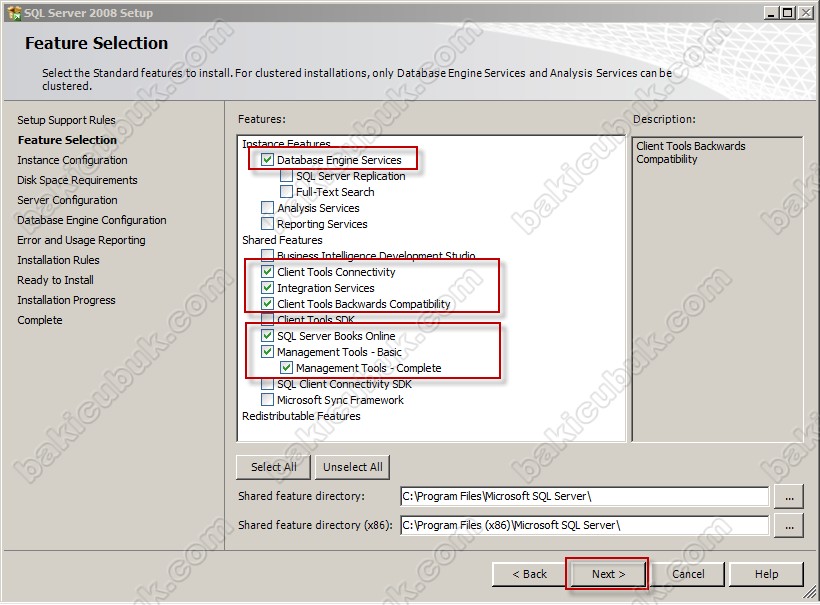Screen dimensions: 820x605
Task: Browse for shared feature directory
Action: click(789, 497)
